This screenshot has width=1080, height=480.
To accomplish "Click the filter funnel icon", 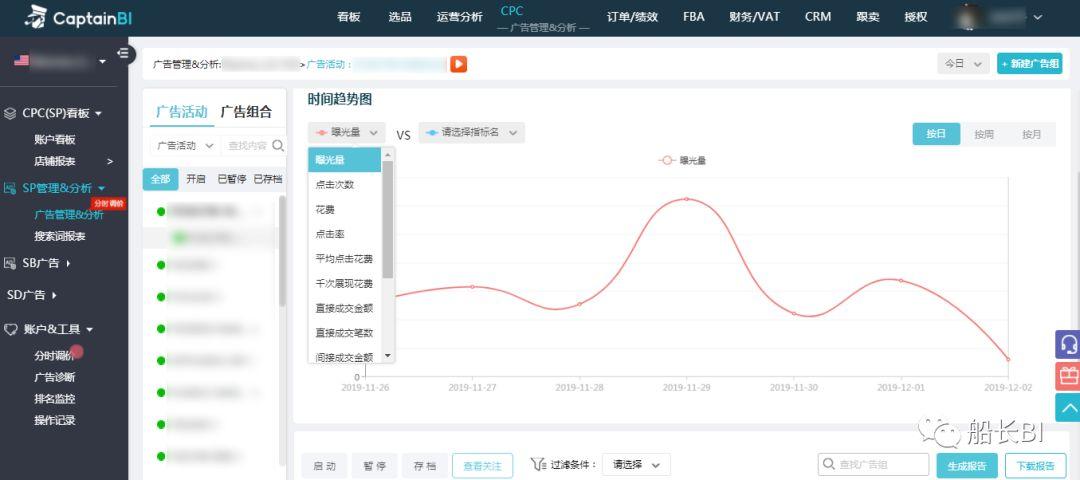I will point(538,465).
